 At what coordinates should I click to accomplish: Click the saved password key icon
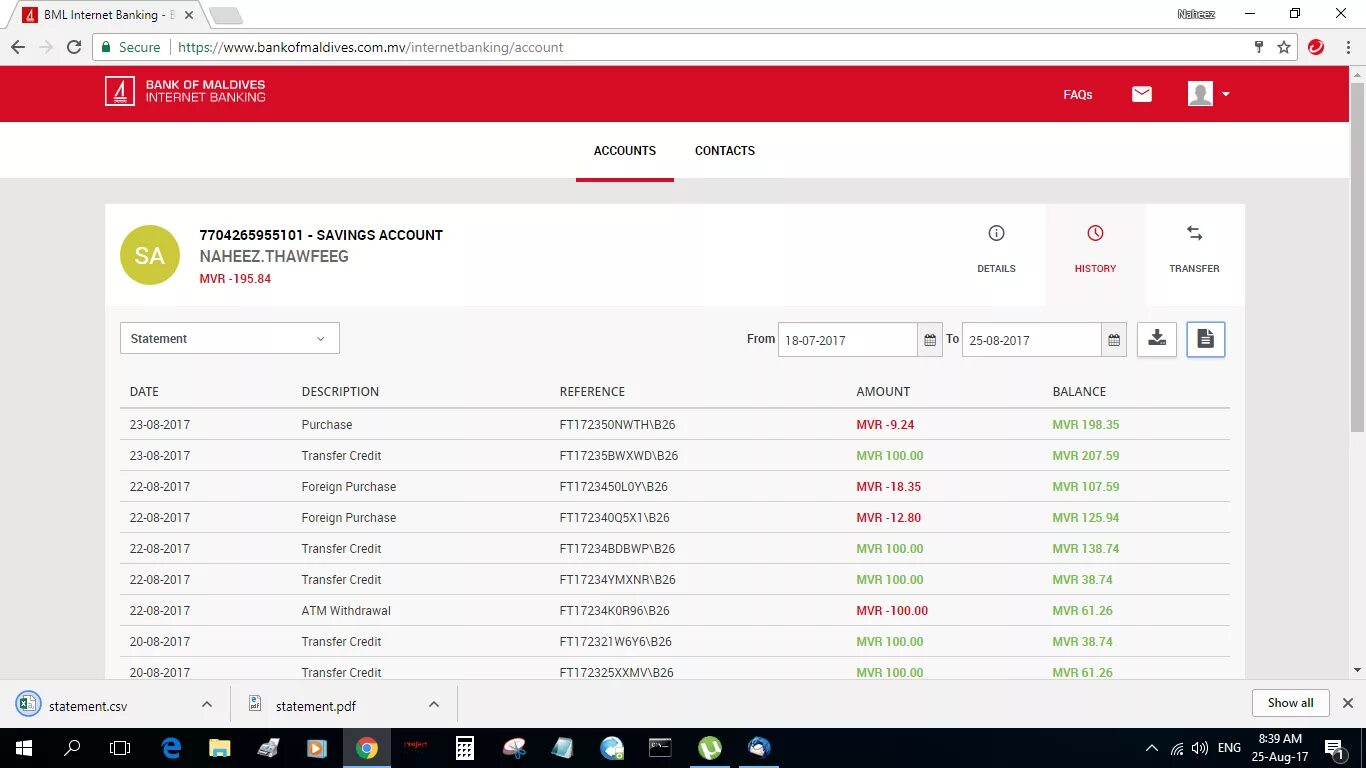1259,47
